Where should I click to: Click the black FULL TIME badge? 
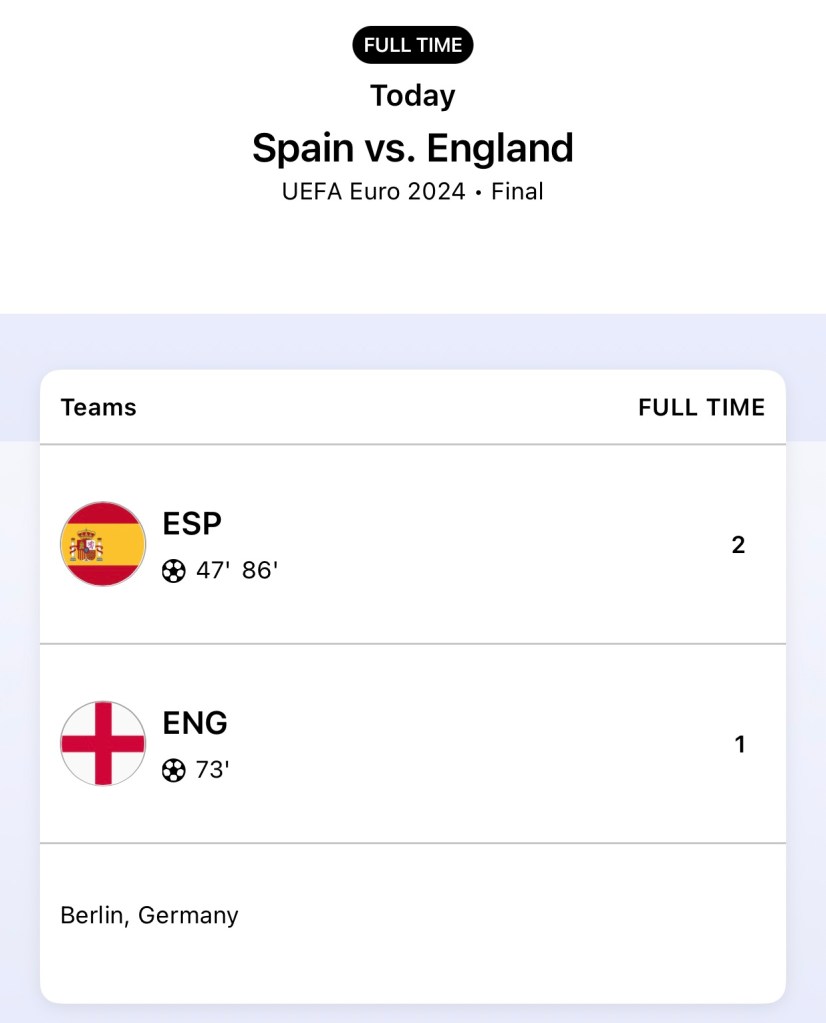point(413,45)
